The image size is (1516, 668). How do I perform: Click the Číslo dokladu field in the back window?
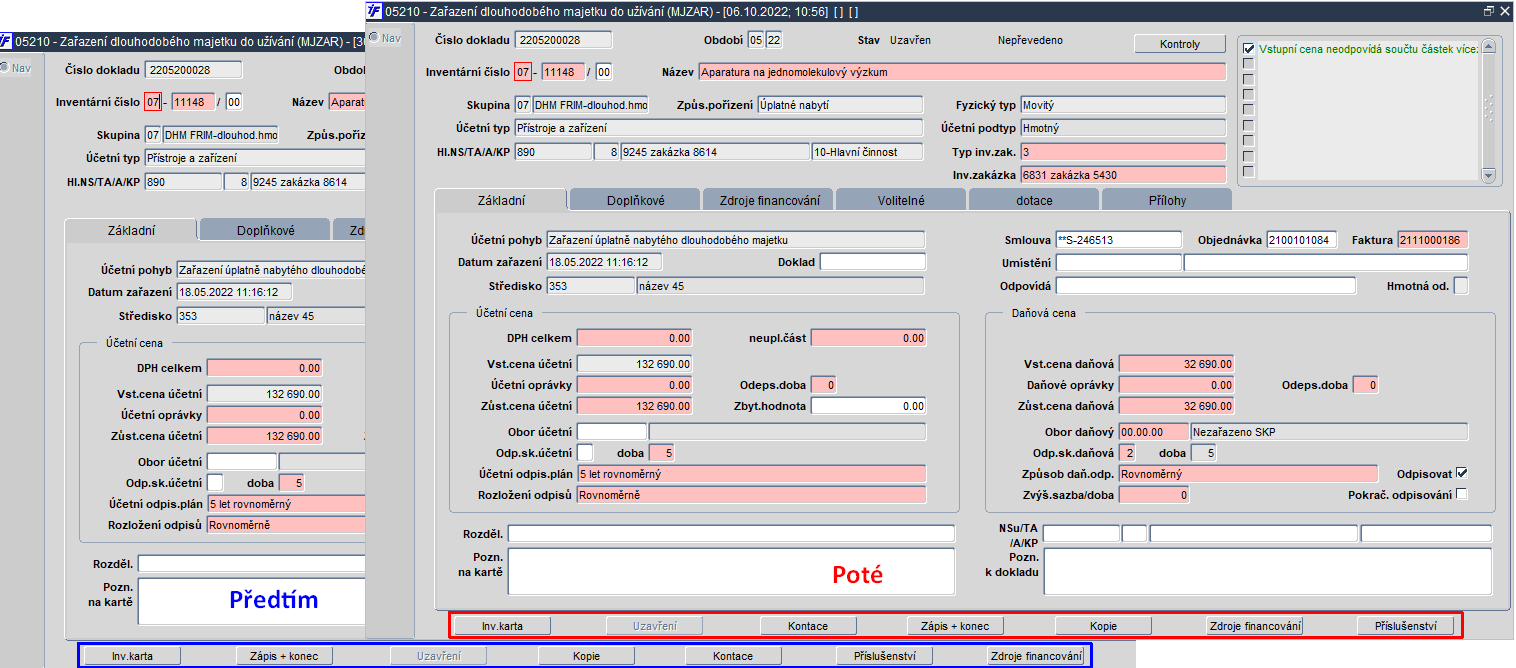[193, 70]
